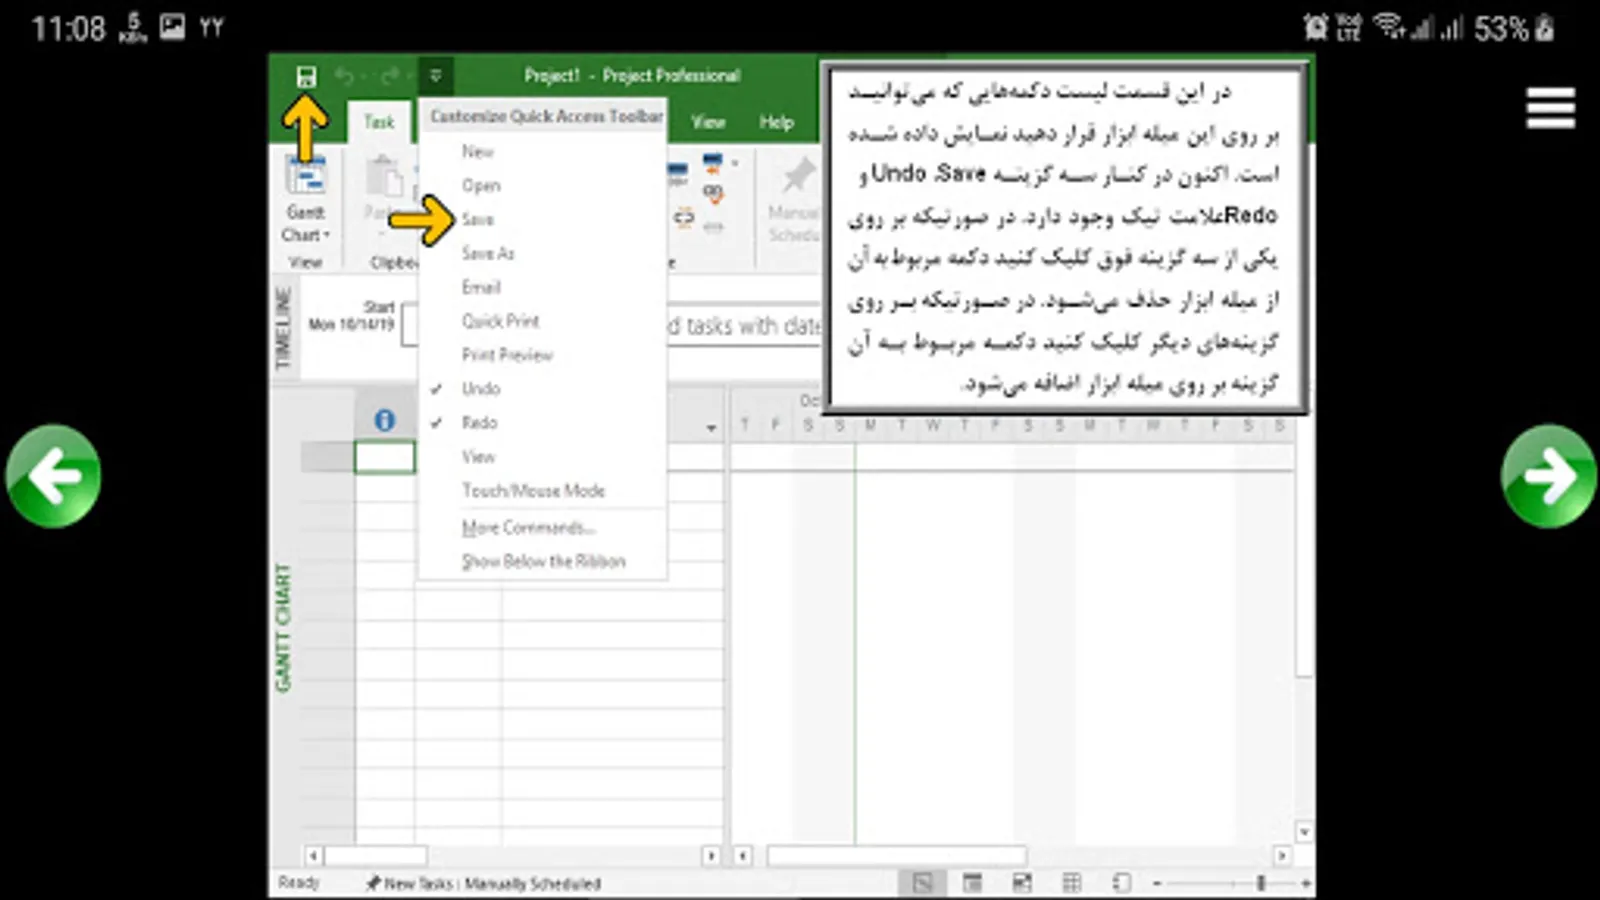This screenshot has width=1600, height=900.
Task: Open the Customize Quick Access Toolbar dropdown arrow
Action: (436, 76)
